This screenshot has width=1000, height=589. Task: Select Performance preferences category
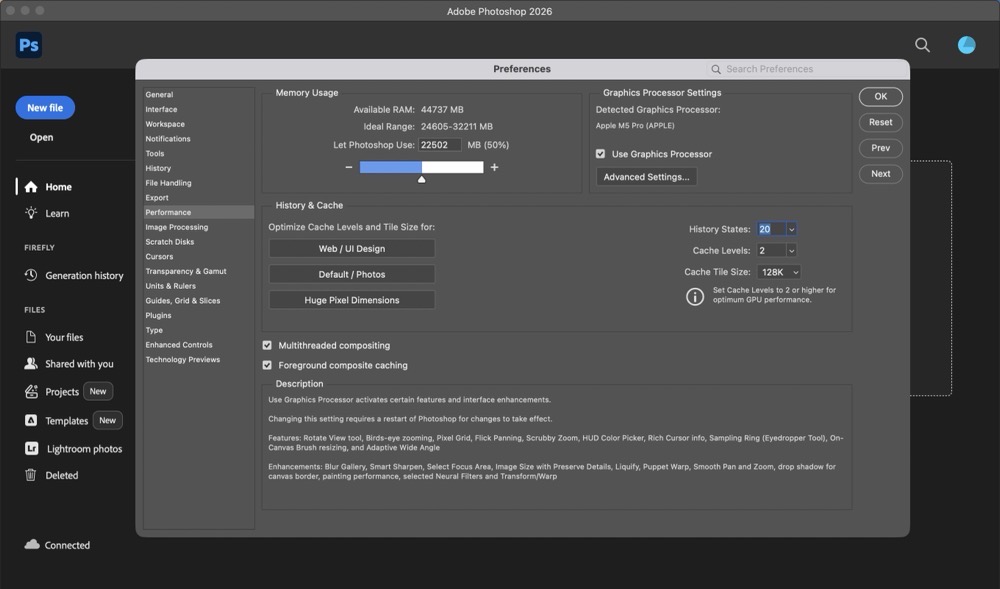(198, 212)
